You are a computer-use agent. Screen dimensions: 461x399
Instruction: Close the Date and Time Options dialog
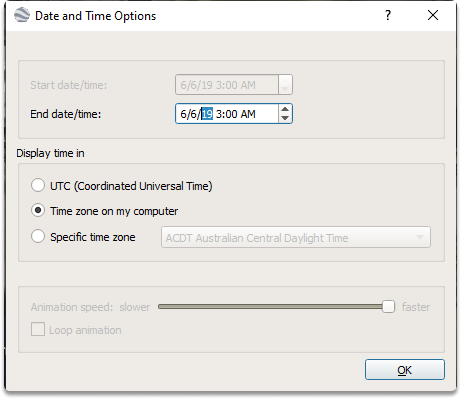click(433, 15)
